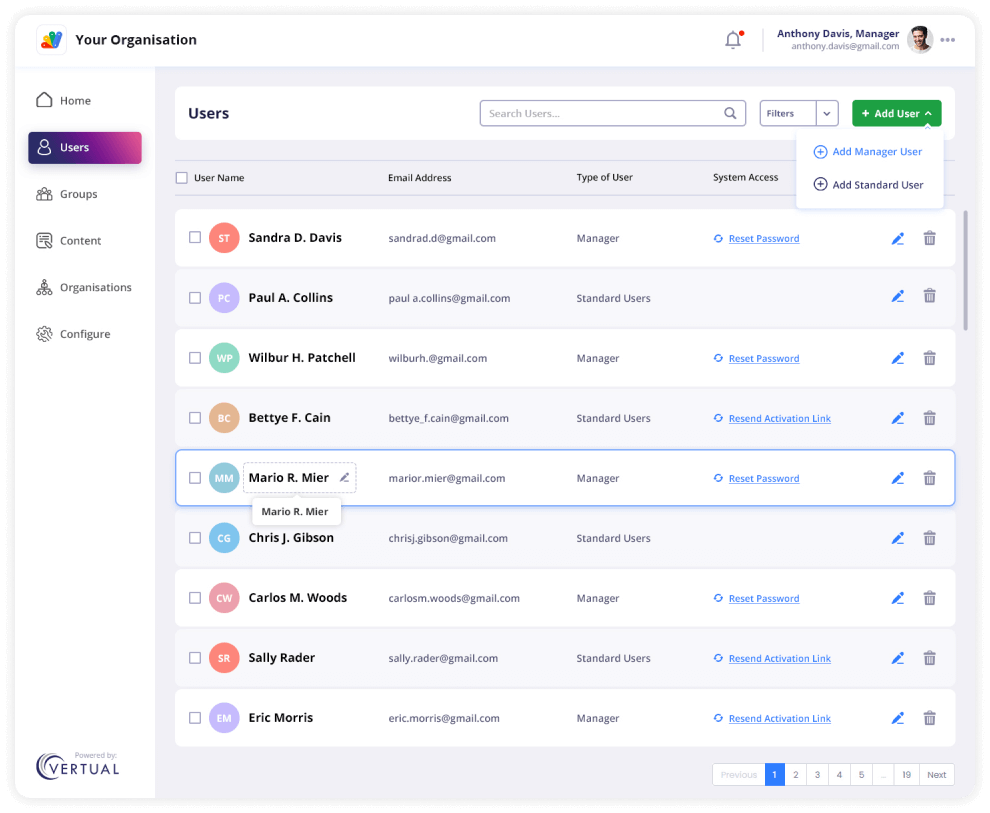Open Configure in the sidebar
Screen dimensions: 990x813
73,334
